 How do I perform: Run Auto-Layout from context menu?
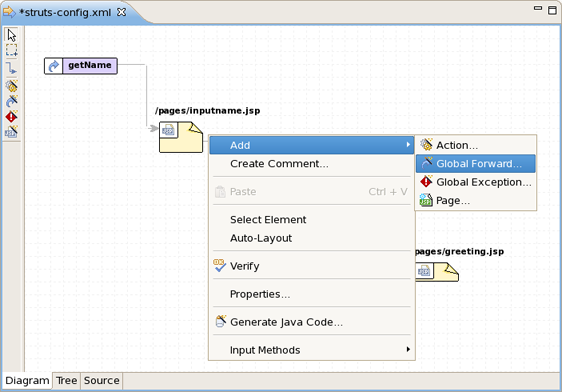(x=311, y=238)
